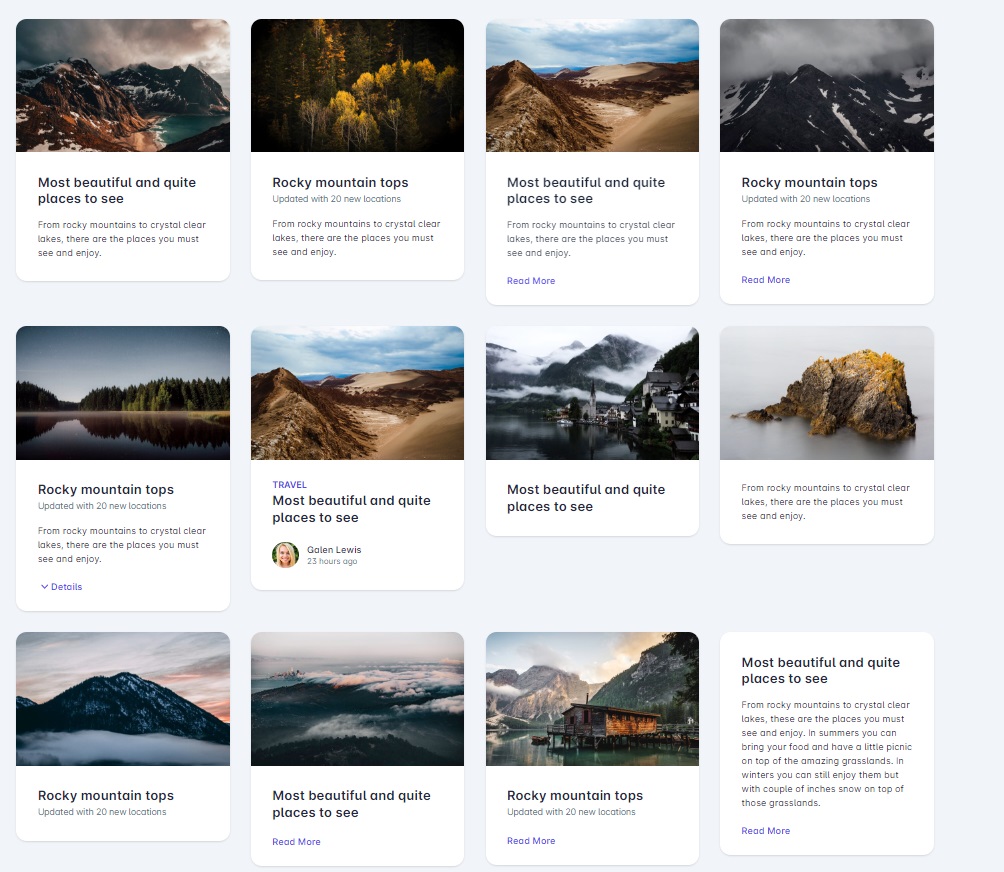Click the Galen Lewis author name
Image resolution: width=1004 pixels, height=872 pixels.
tap(334, 550)
